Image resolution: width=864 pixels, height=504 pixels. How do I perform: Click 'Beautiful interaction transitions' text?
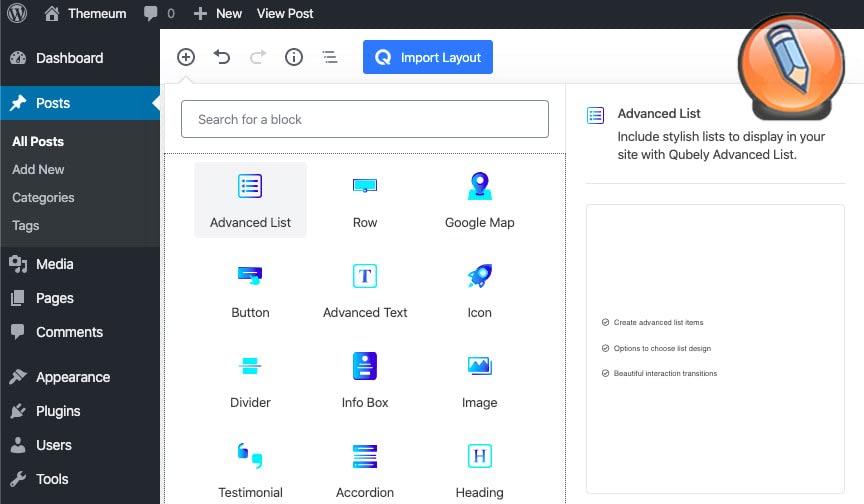(x=665, y=373)
